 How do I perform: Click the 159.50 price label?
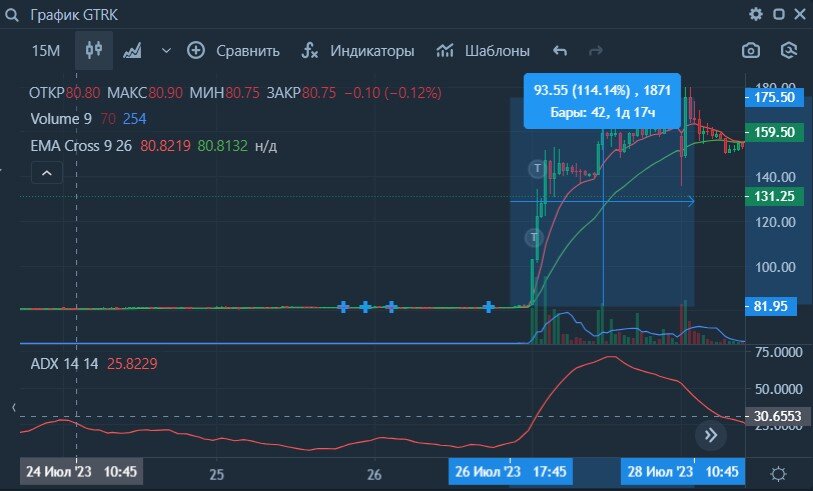click(774, 132)
